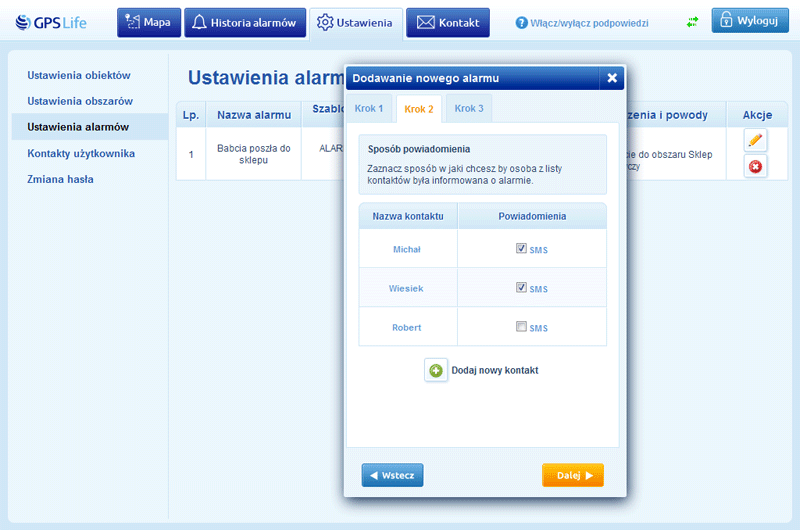Switch to Krok 1 tab
800x530 pixels.
pos(369,108)
